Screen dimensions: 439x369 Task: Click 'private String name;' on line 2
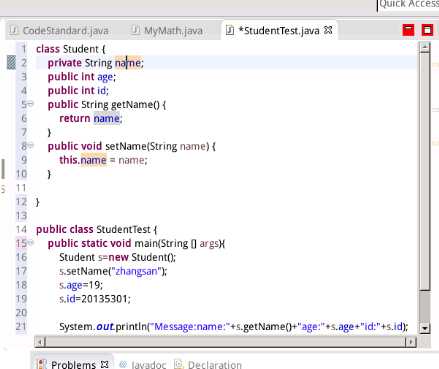(x=96, y=63)
